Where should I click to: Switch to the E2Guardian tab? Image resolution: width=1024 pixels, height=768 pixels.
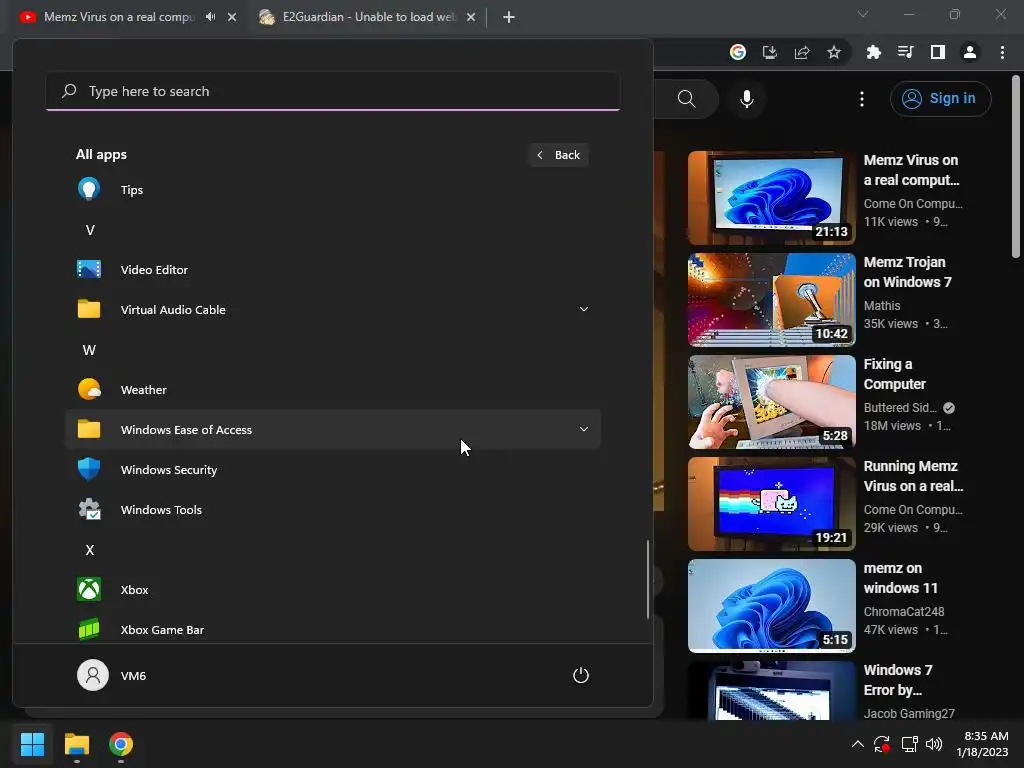pos(368,17)
